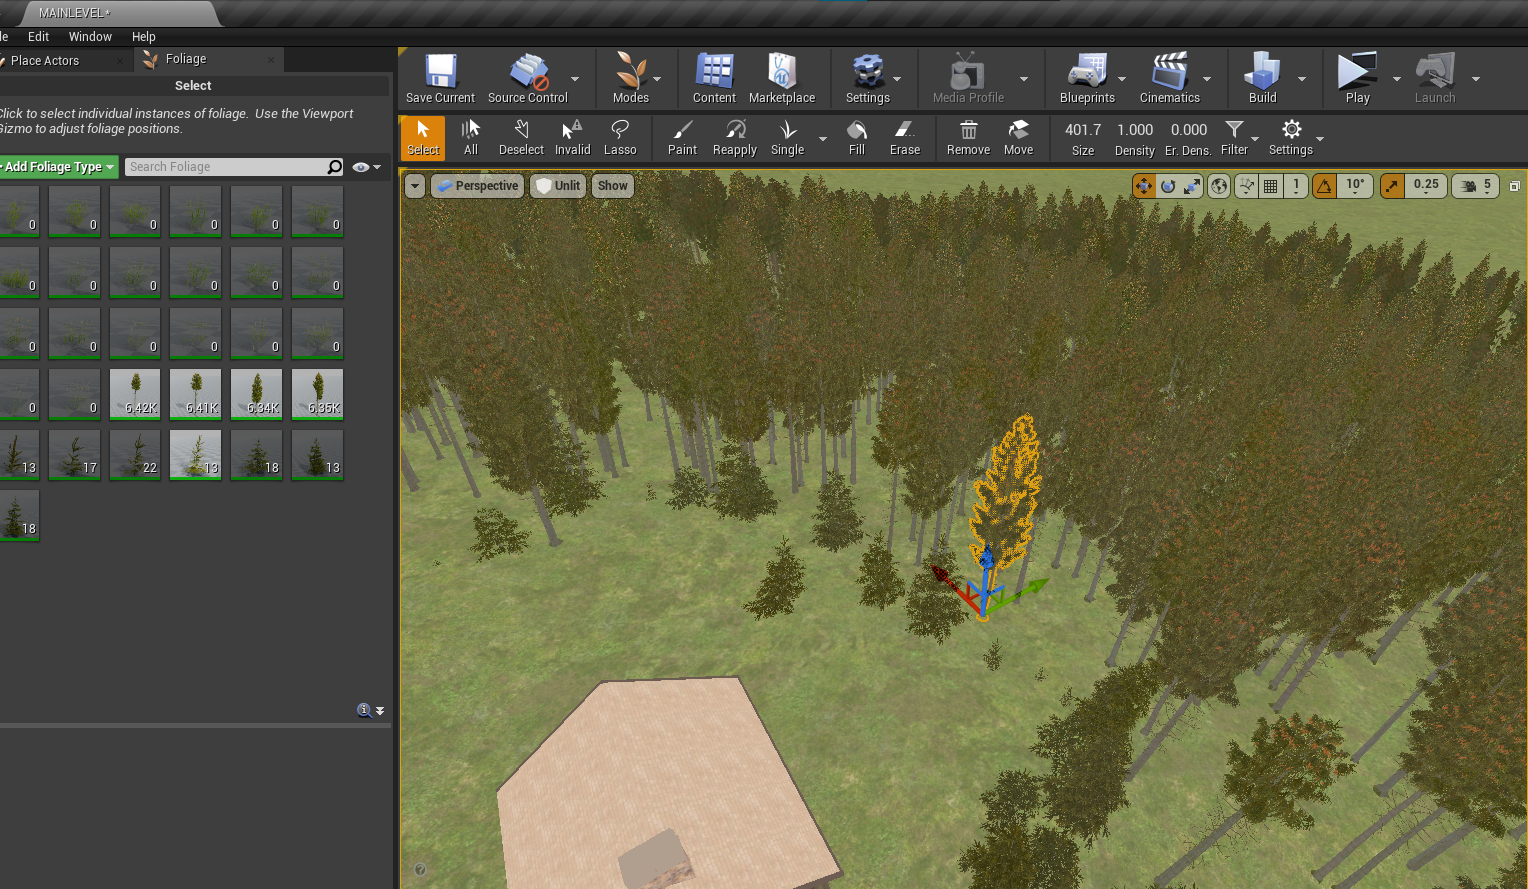The height and width of the screenshot is (889, 1528).
Task: Click the Deselect tool
Action: click(x=521, y=138)
